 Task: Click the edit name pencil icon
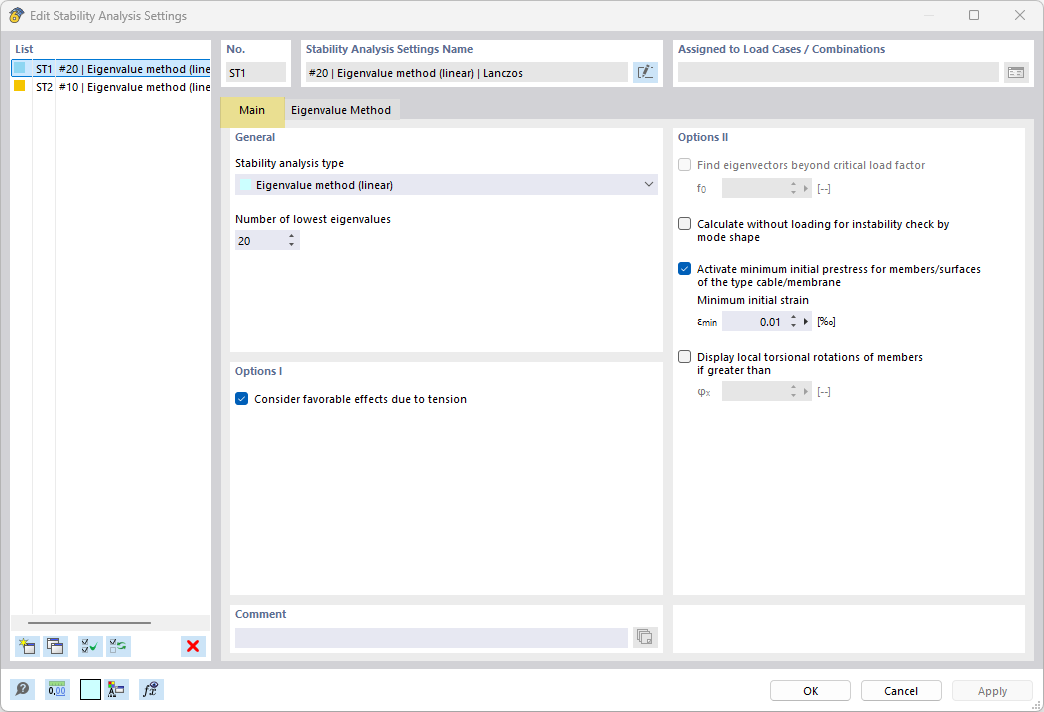click(x=645, y=72)
